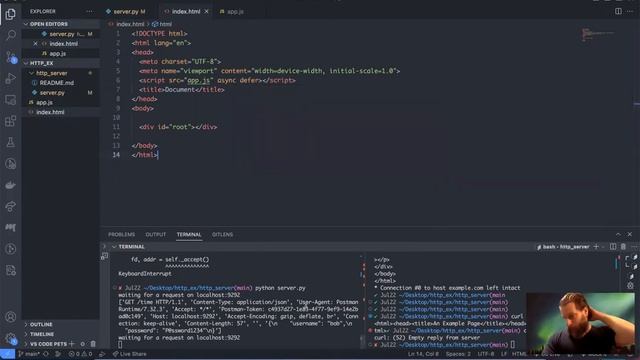This screenshot has height=360, width=640.
Task: Open the Remote Explorer icon
Action: coord(11,100)
